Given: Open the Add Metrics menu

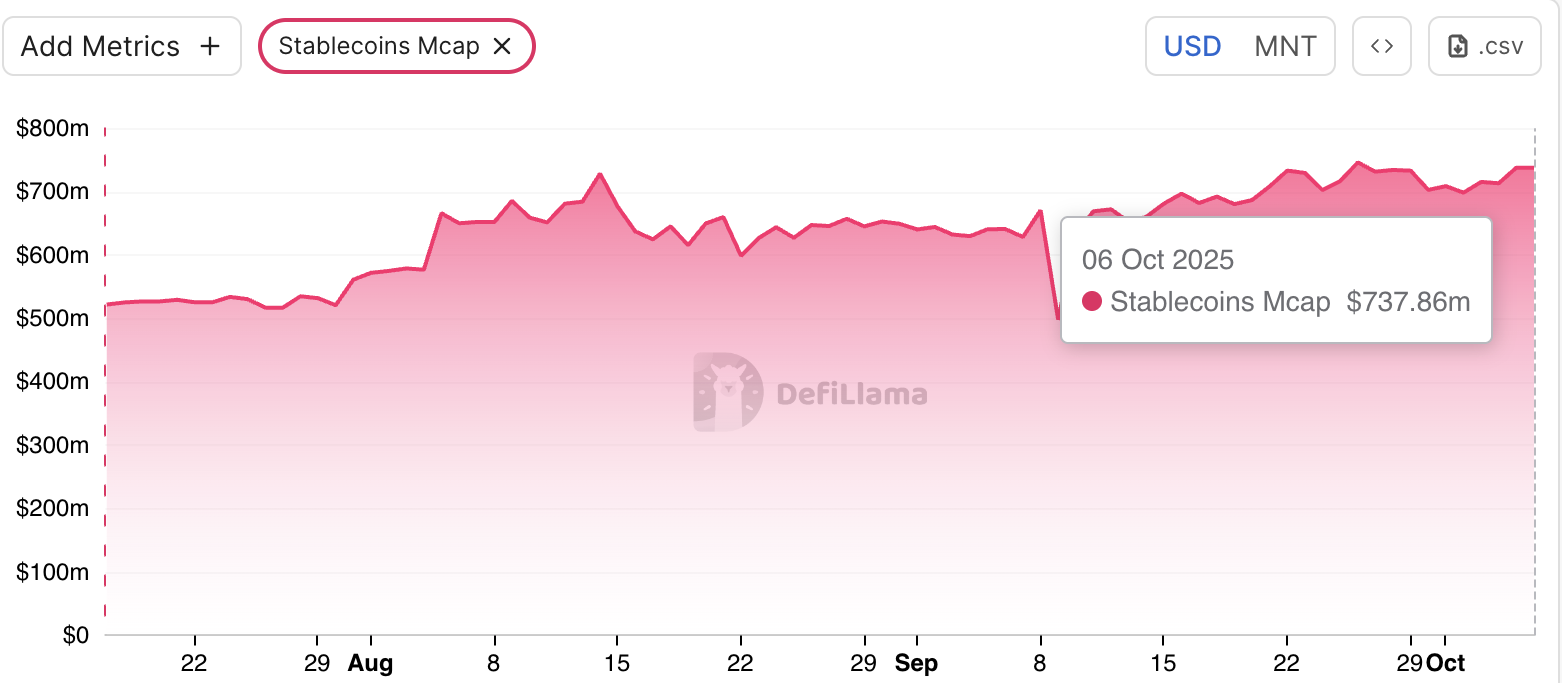Looking at the screenshot, I should (121, 46).
